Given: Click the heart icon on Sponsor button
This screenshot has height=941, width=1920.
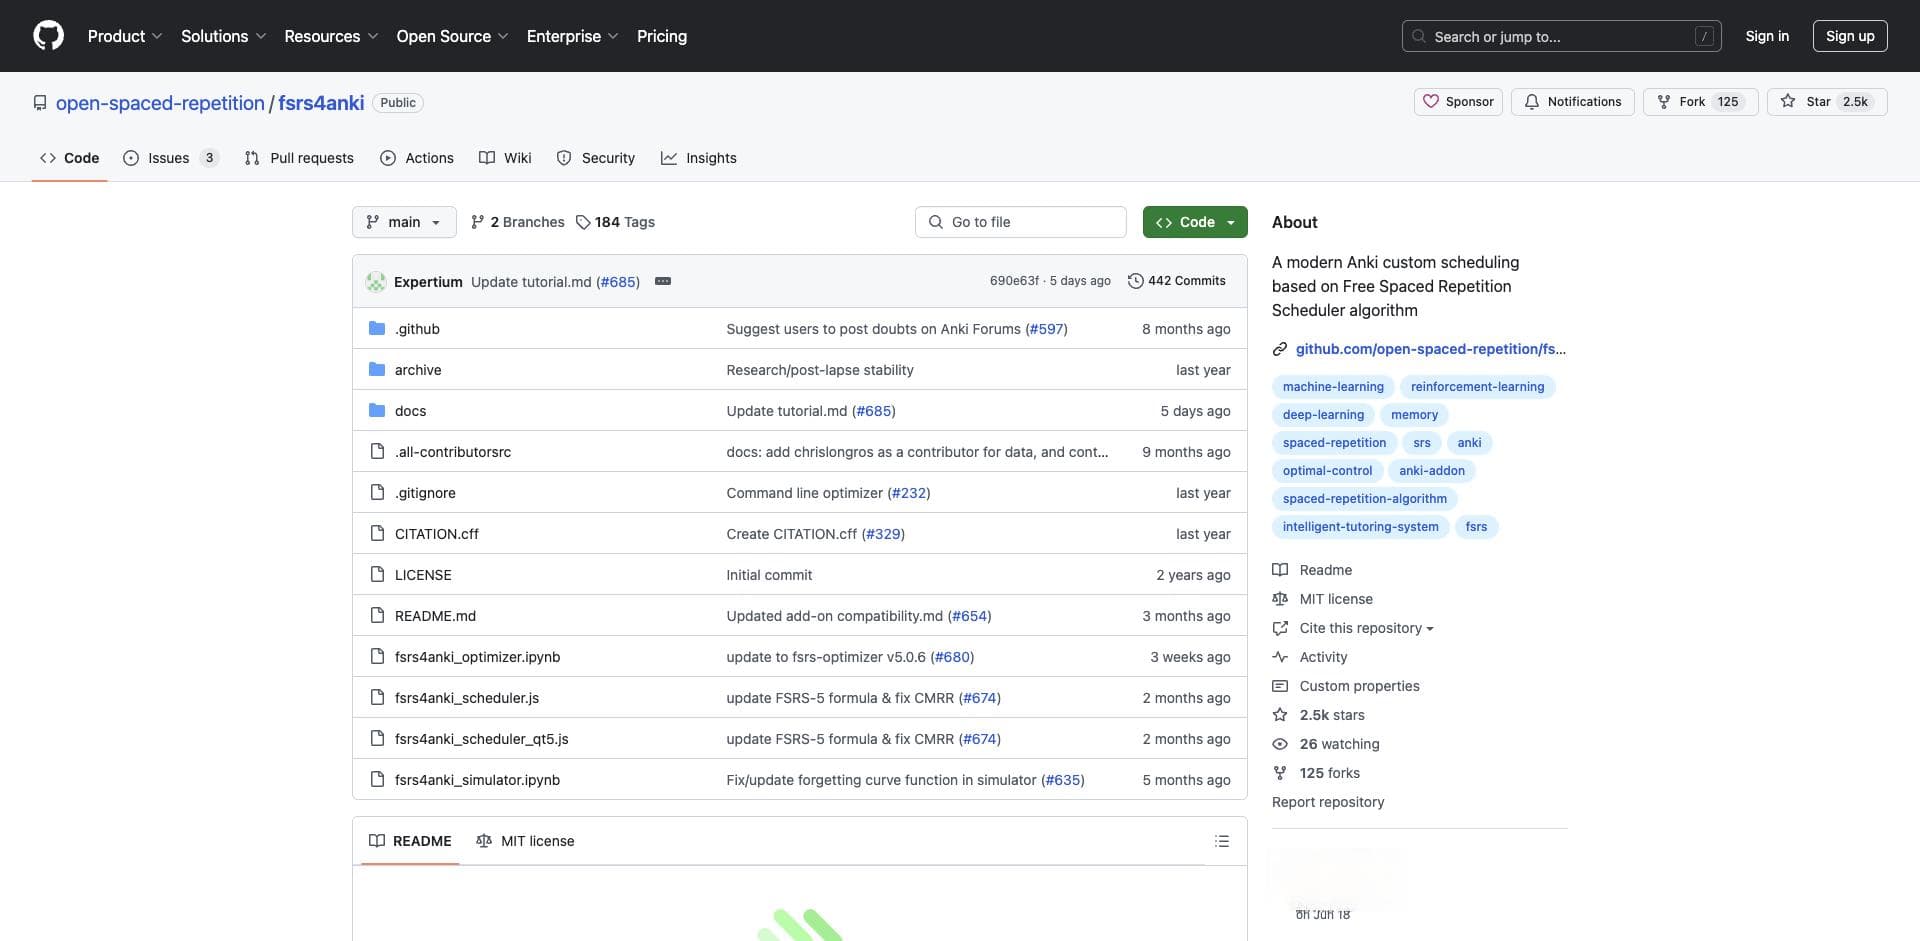Looking at the screenshot, I should point(1431,102).
